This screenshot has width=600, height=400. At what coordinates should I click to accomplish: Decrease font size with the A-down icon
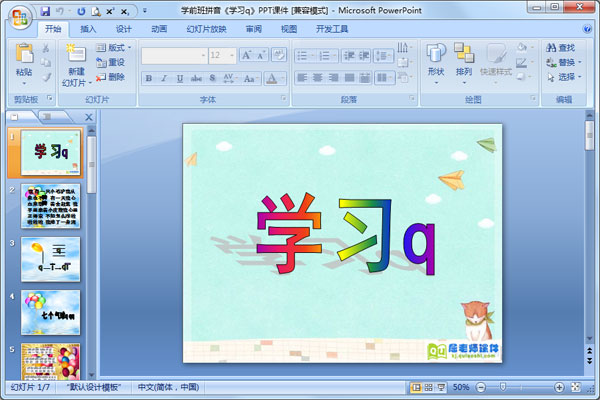tap(261, 55)
